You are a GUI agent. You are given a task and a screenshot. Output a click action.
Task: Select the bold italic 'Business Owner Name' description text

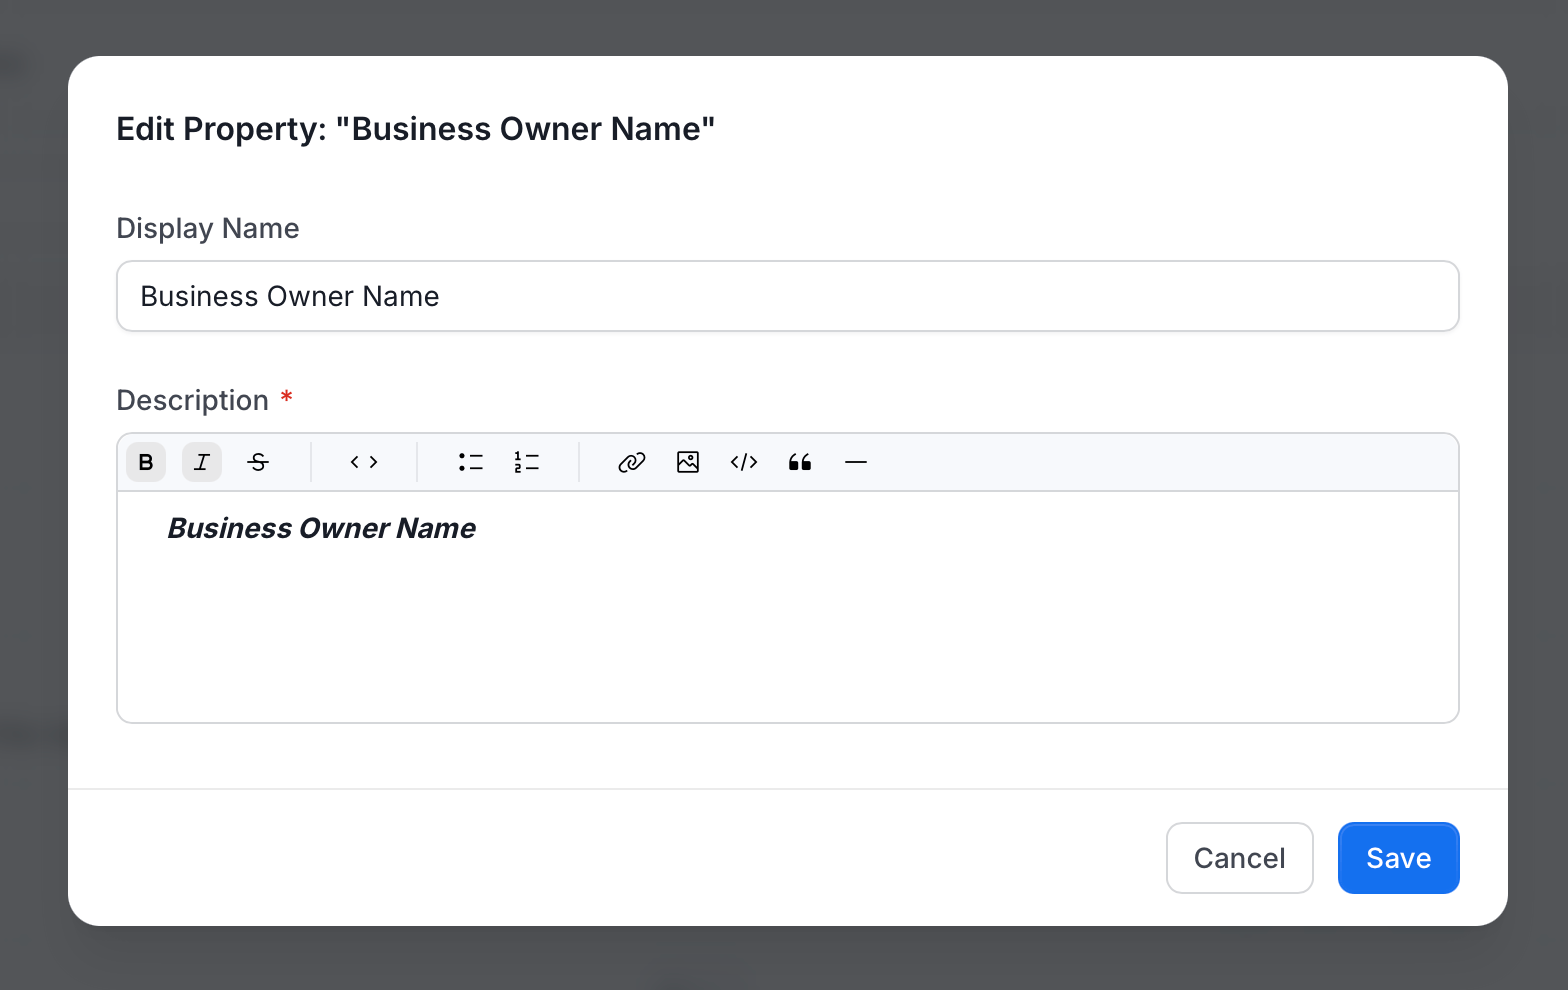(322, 528)
